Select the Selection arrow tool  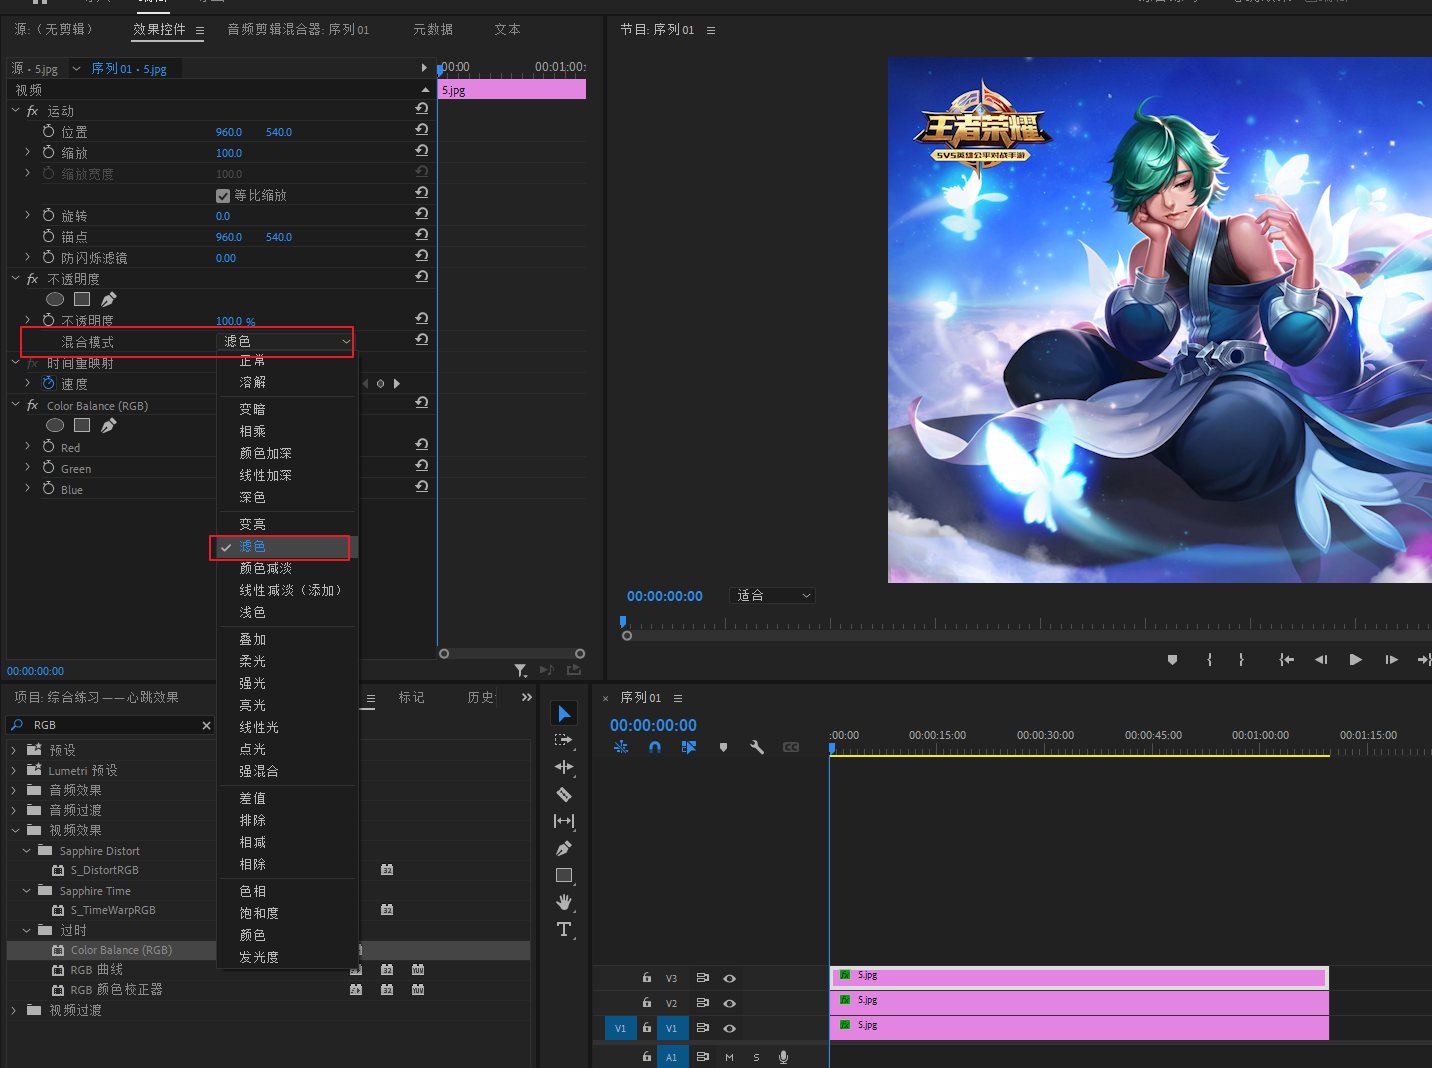564,713
